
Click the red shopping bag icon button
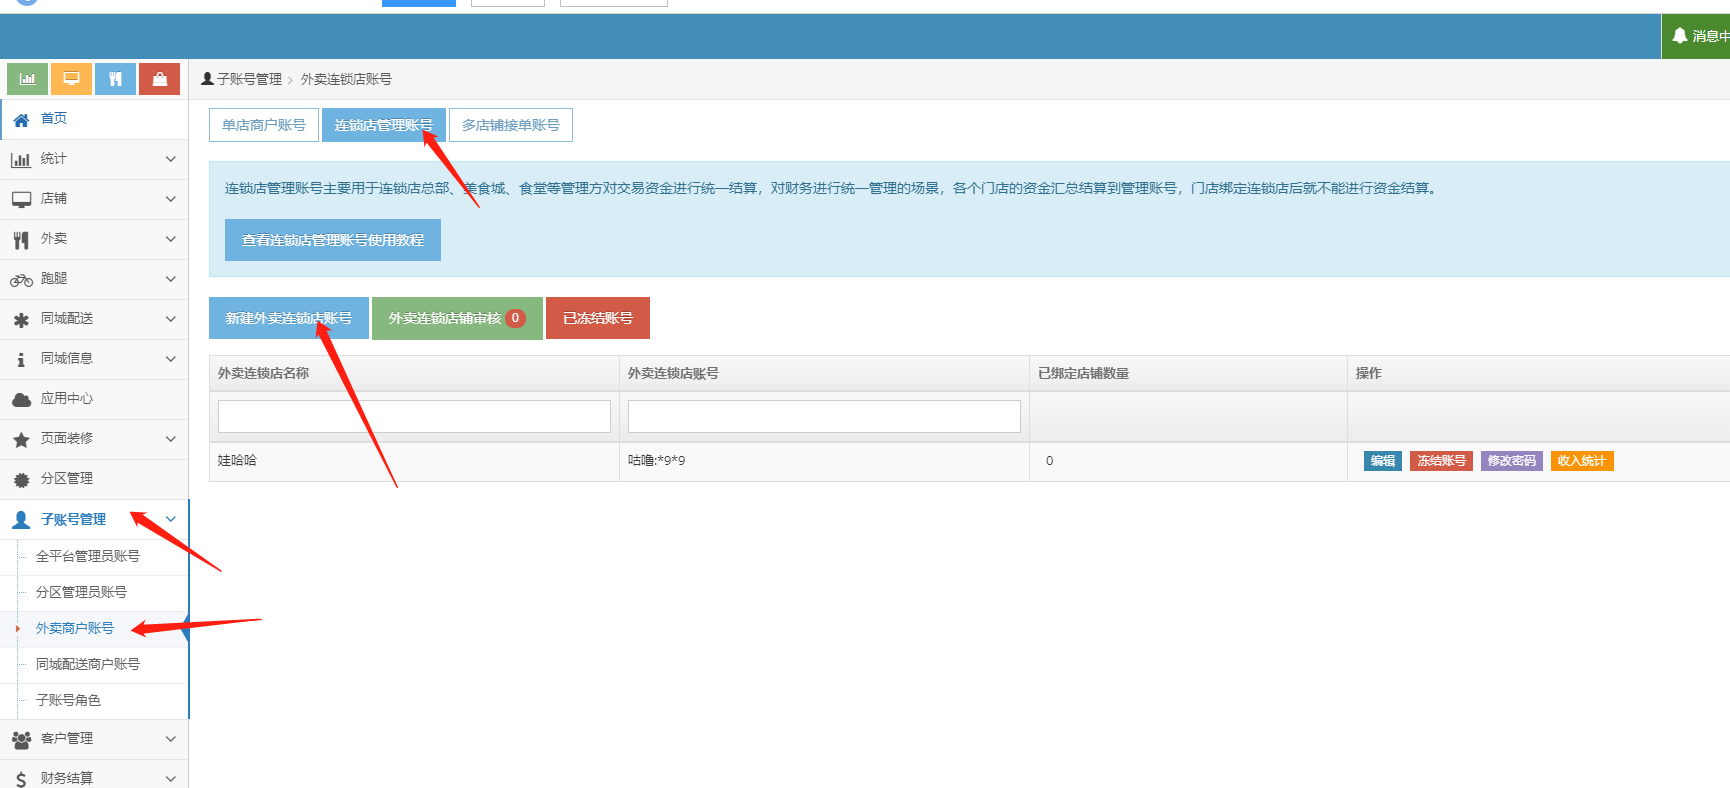click(x=160, y=79)
